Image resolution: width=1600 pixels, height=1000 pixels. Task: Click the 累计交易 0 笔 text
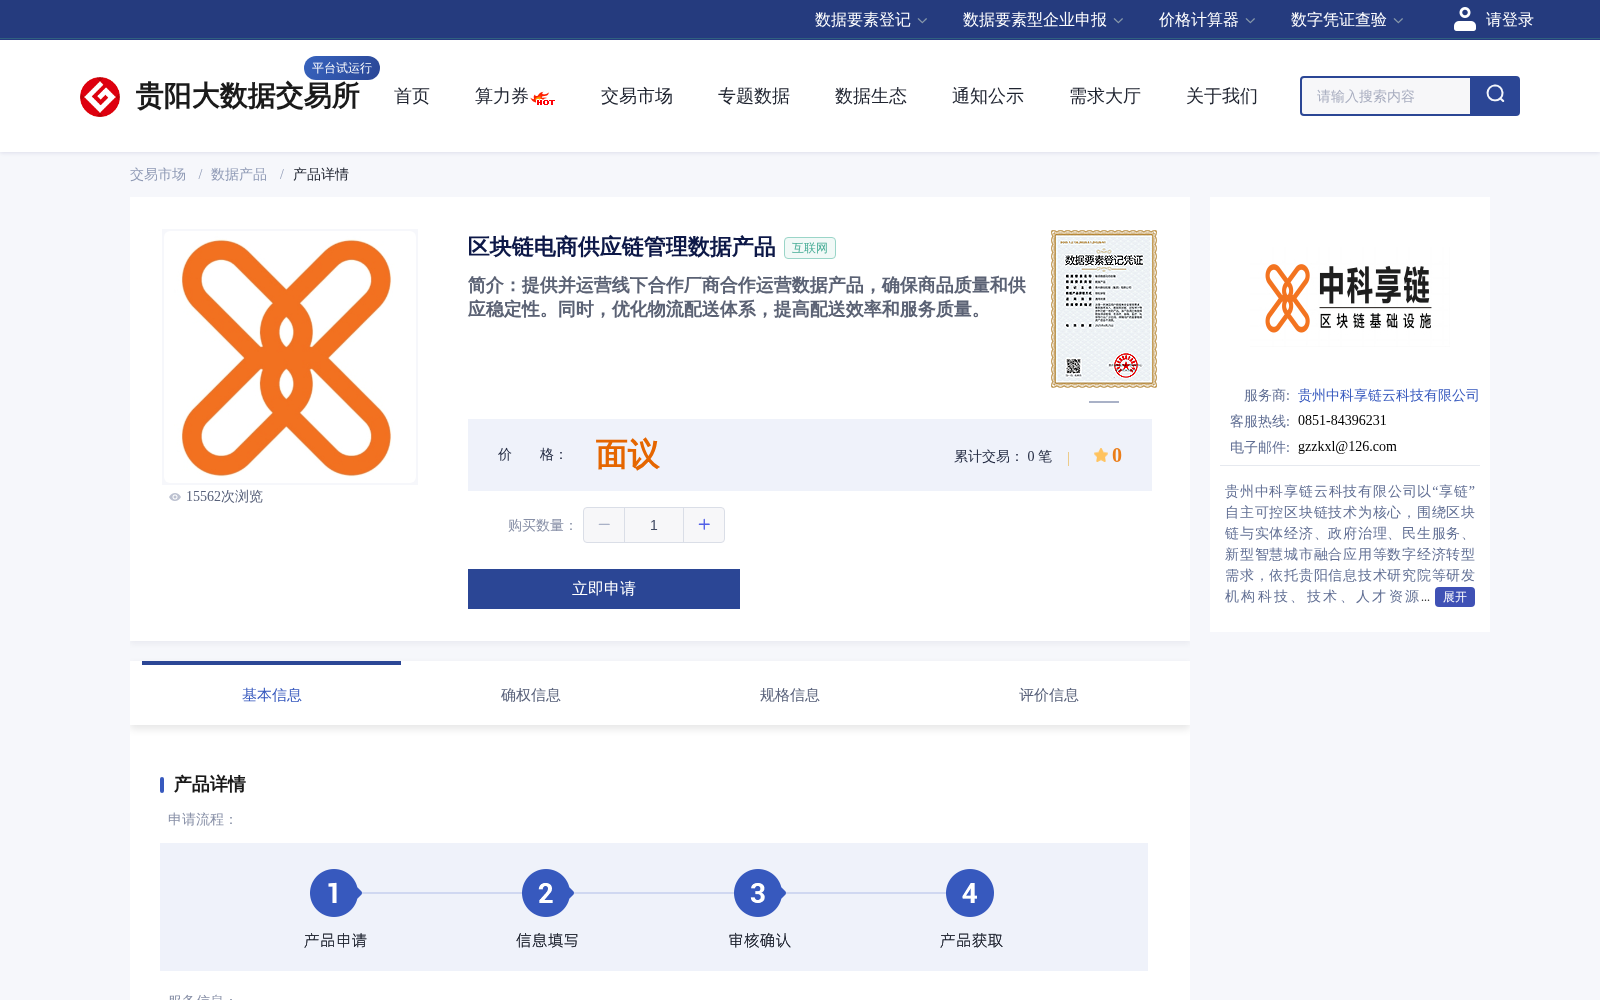(1003, 456)
